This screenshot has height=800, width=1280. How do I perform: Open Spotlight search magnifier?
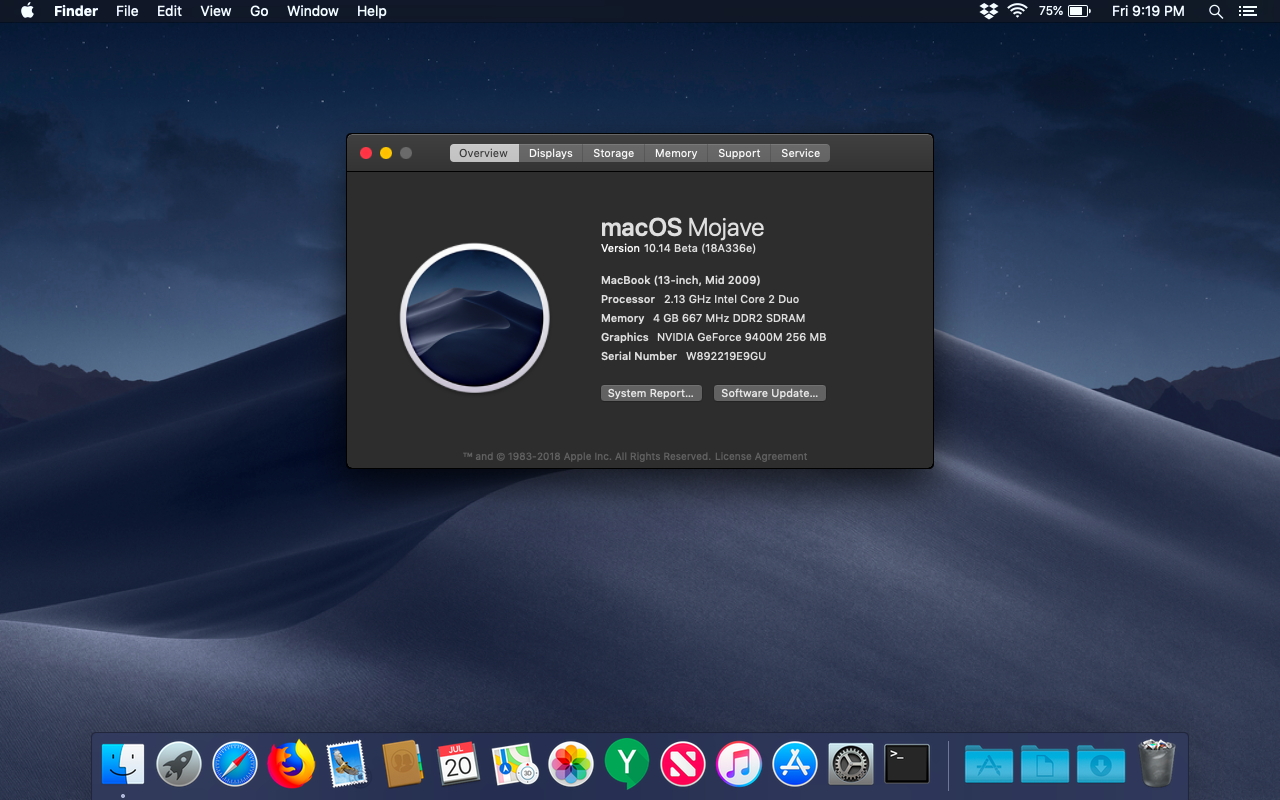[1216, 11]
